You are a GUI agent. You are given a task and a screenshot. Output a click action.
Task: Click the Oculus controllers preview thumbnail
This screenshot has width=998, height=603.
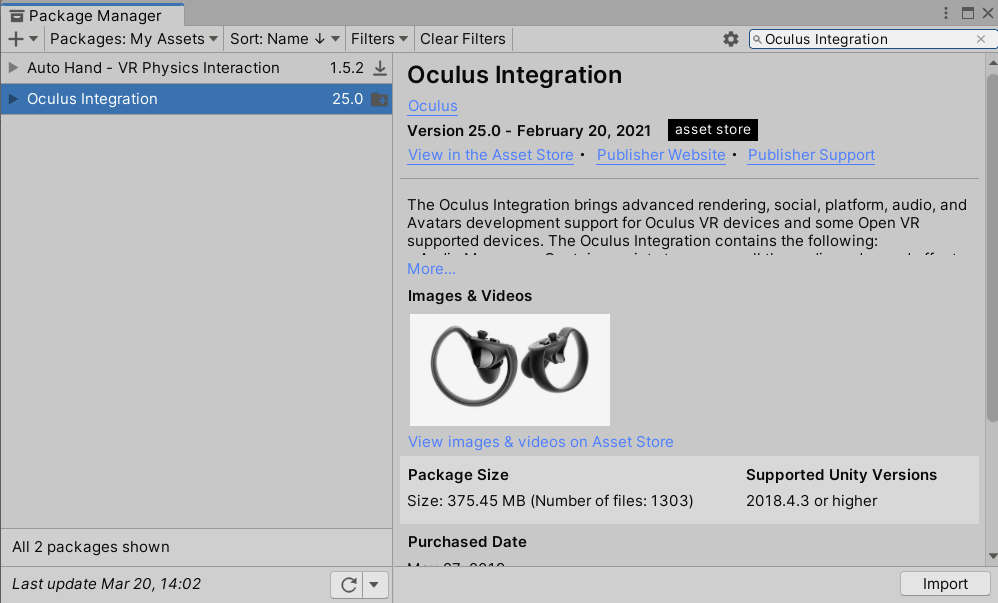[509, 369]
